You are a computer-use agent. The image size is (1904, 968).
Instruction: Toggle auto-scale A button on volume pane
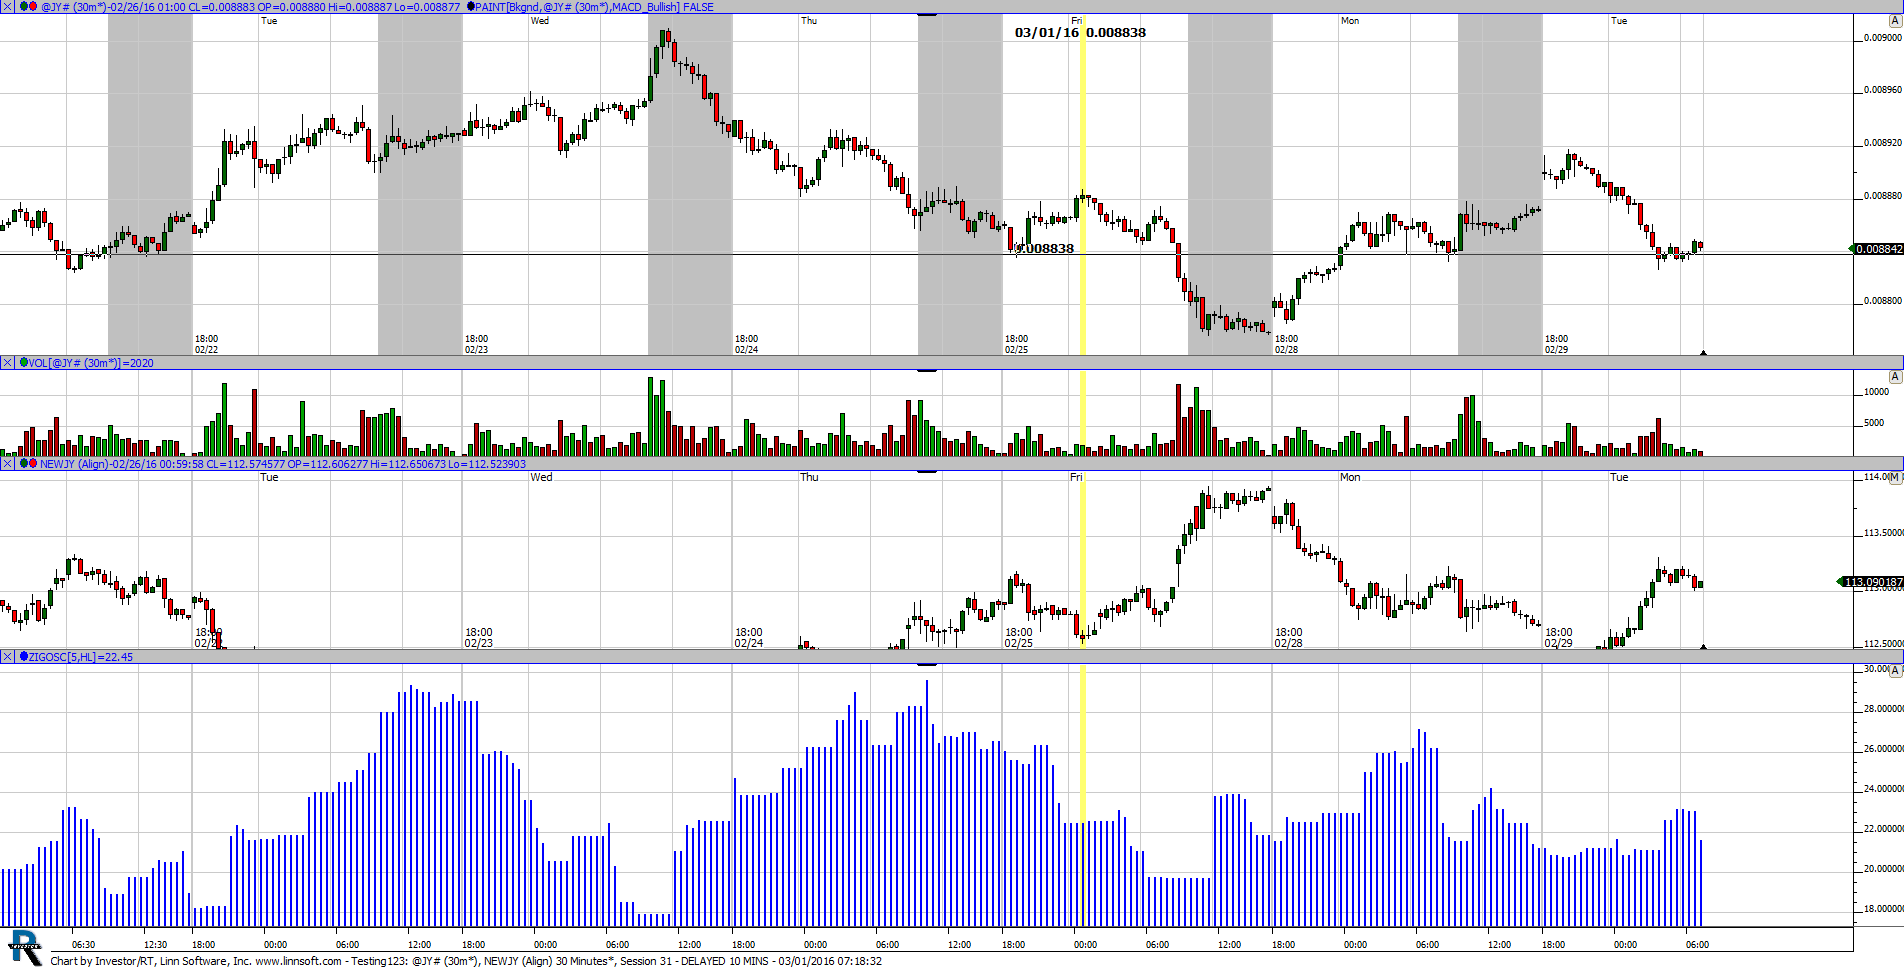coord(1894,377)
